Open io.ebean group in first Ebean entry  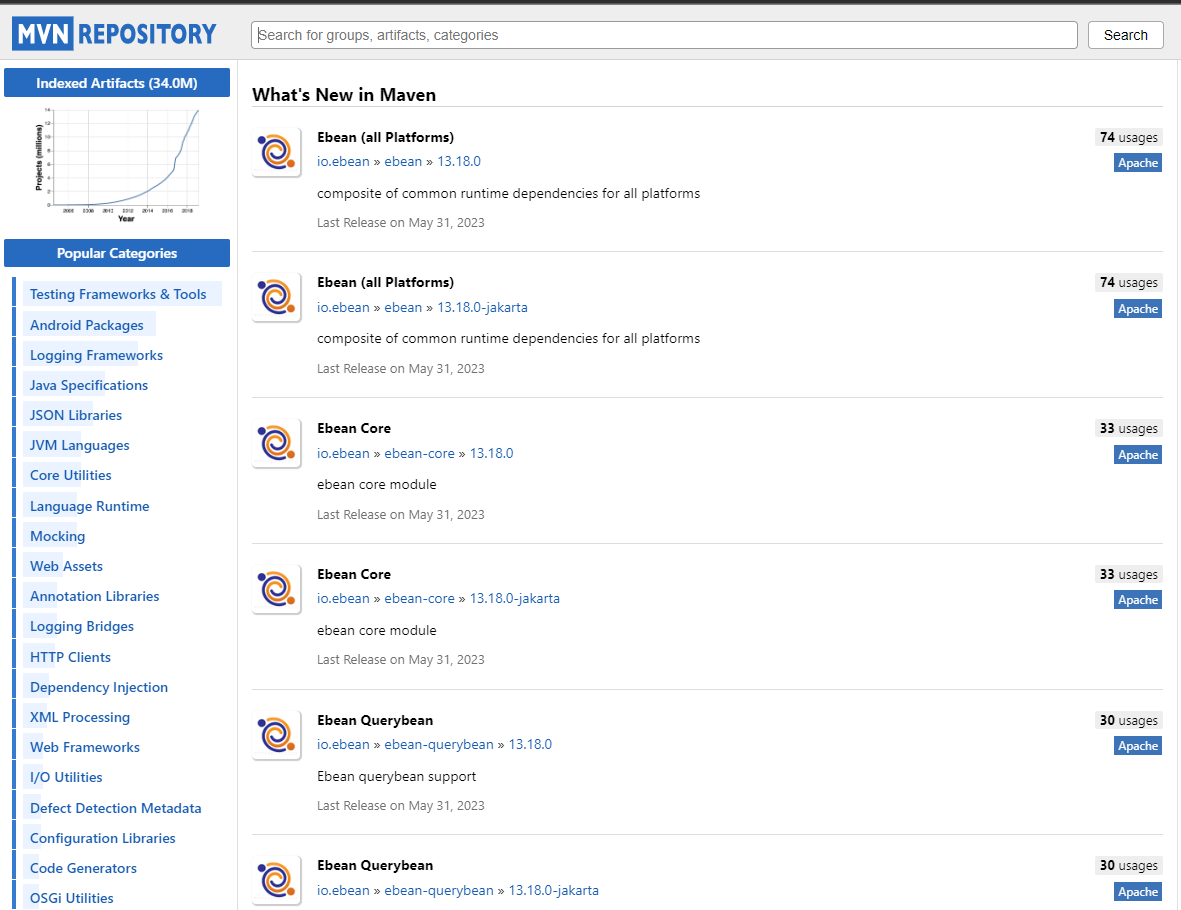[343, 161]
